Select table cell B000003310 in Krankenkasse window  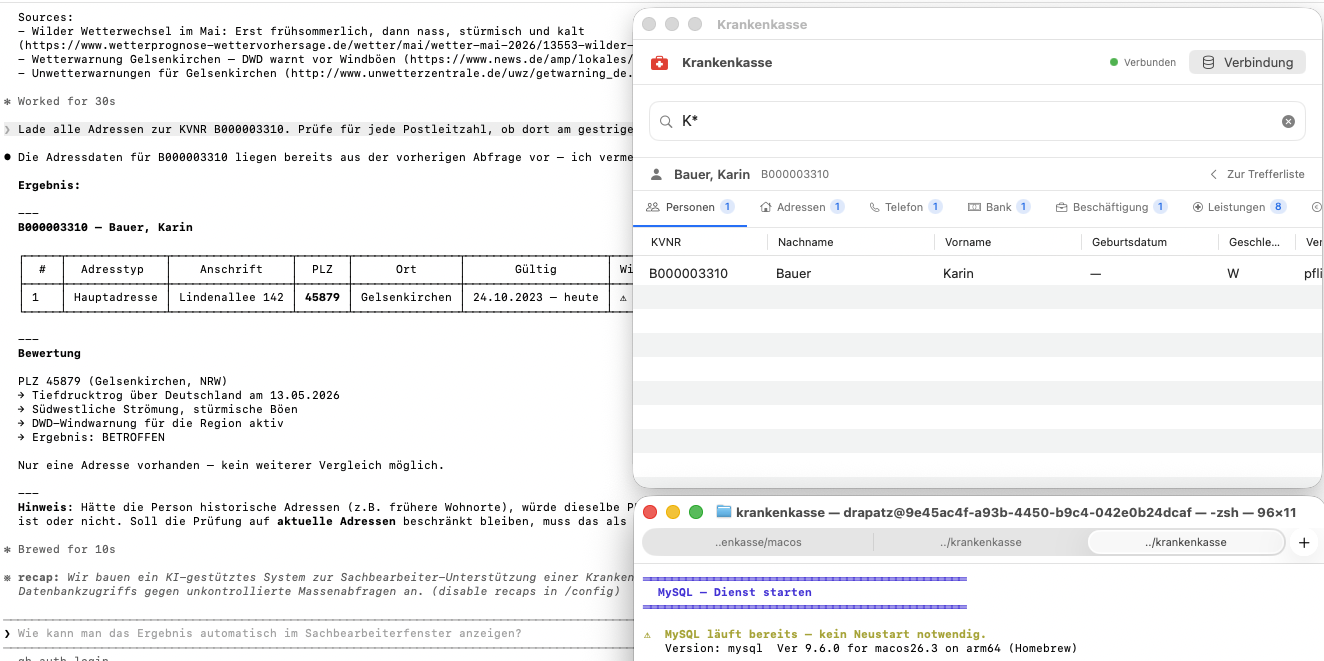(x=688, y=273)
